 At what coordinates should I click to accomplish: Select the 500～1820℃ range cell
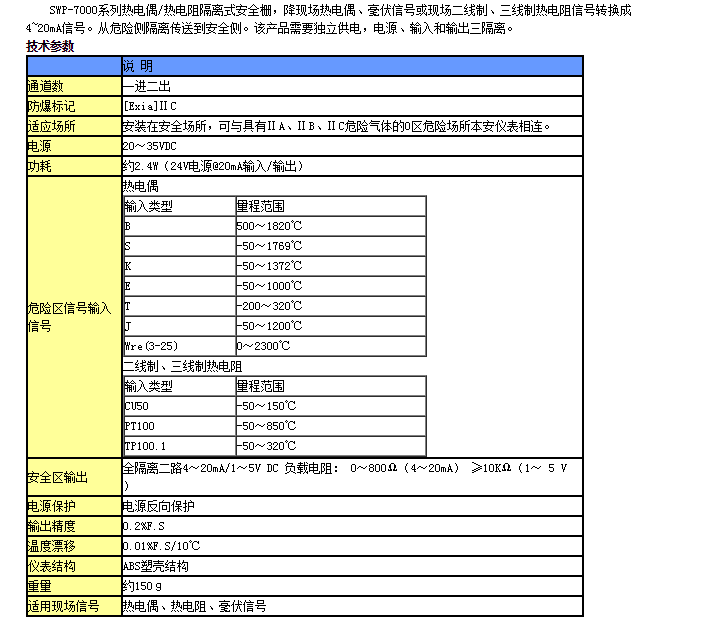click(x=269, y=226)
